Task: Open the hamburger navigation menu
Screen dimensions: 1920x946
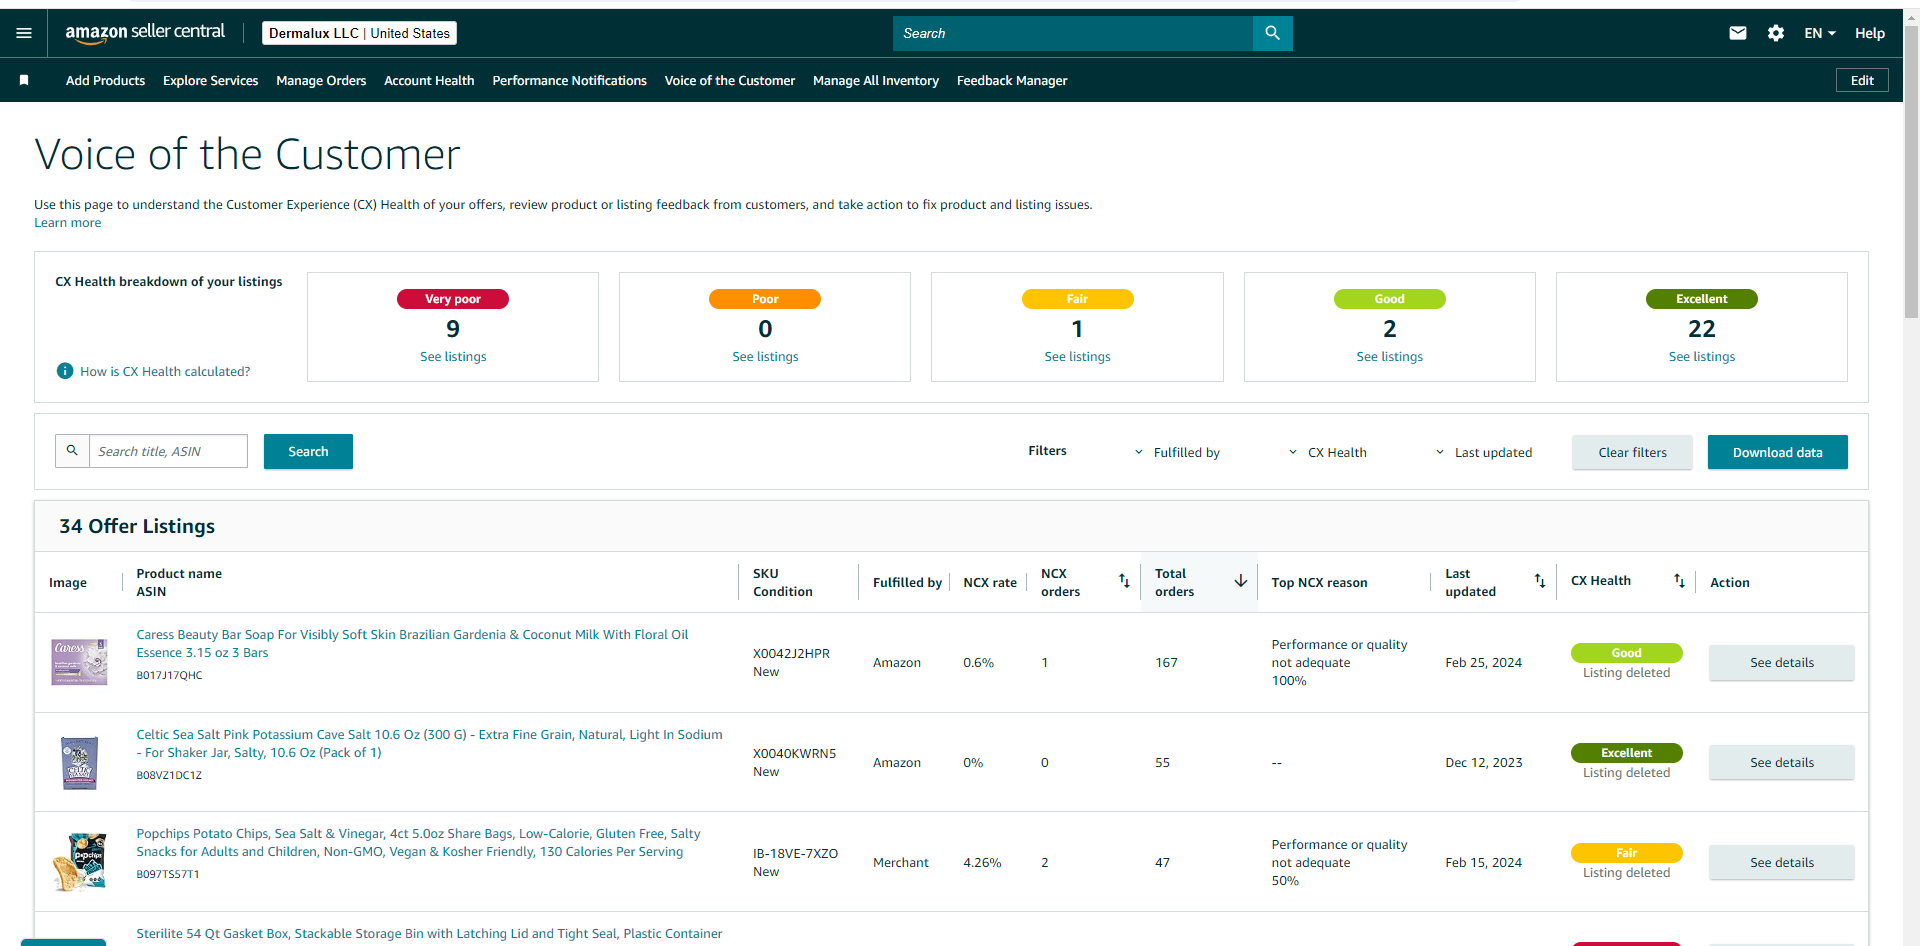Action: click(x=24, y=33)
